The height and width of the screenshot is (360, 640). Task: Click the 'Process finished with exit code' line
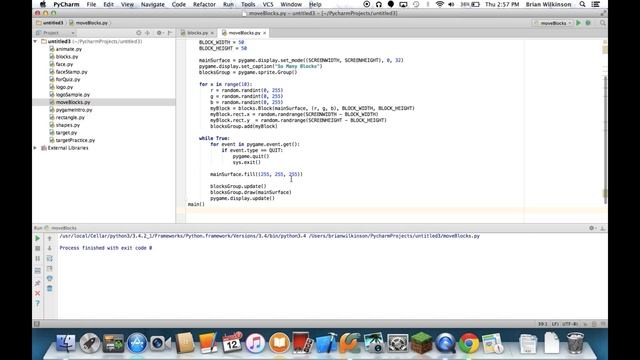pos(106,248)
